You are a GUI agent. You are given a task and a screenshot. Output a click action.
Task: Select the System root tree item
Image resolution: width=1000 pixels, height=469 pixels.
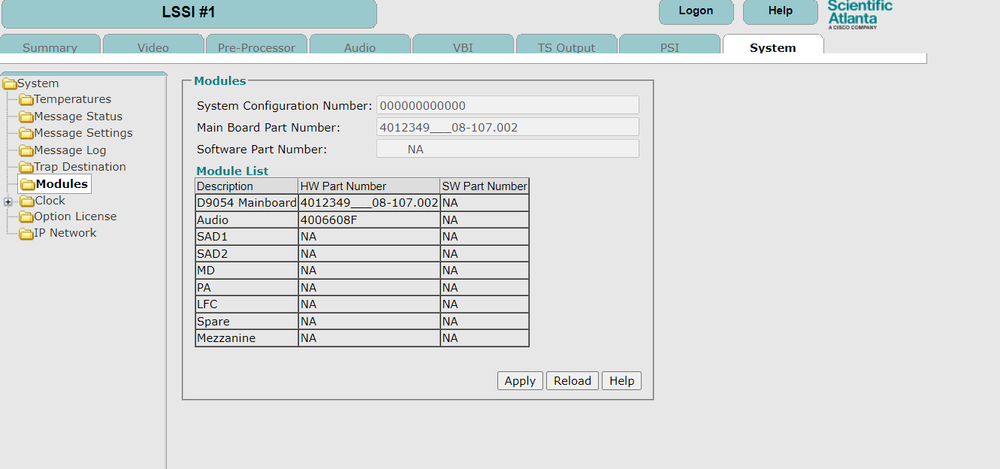point(38,84)
